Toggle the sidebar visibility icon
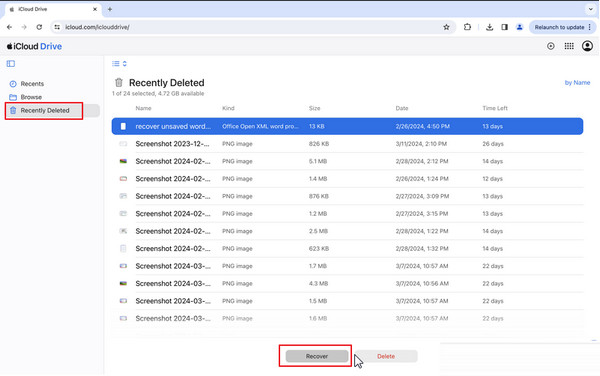Screen dimensions: 600x376 coord(11,63)
